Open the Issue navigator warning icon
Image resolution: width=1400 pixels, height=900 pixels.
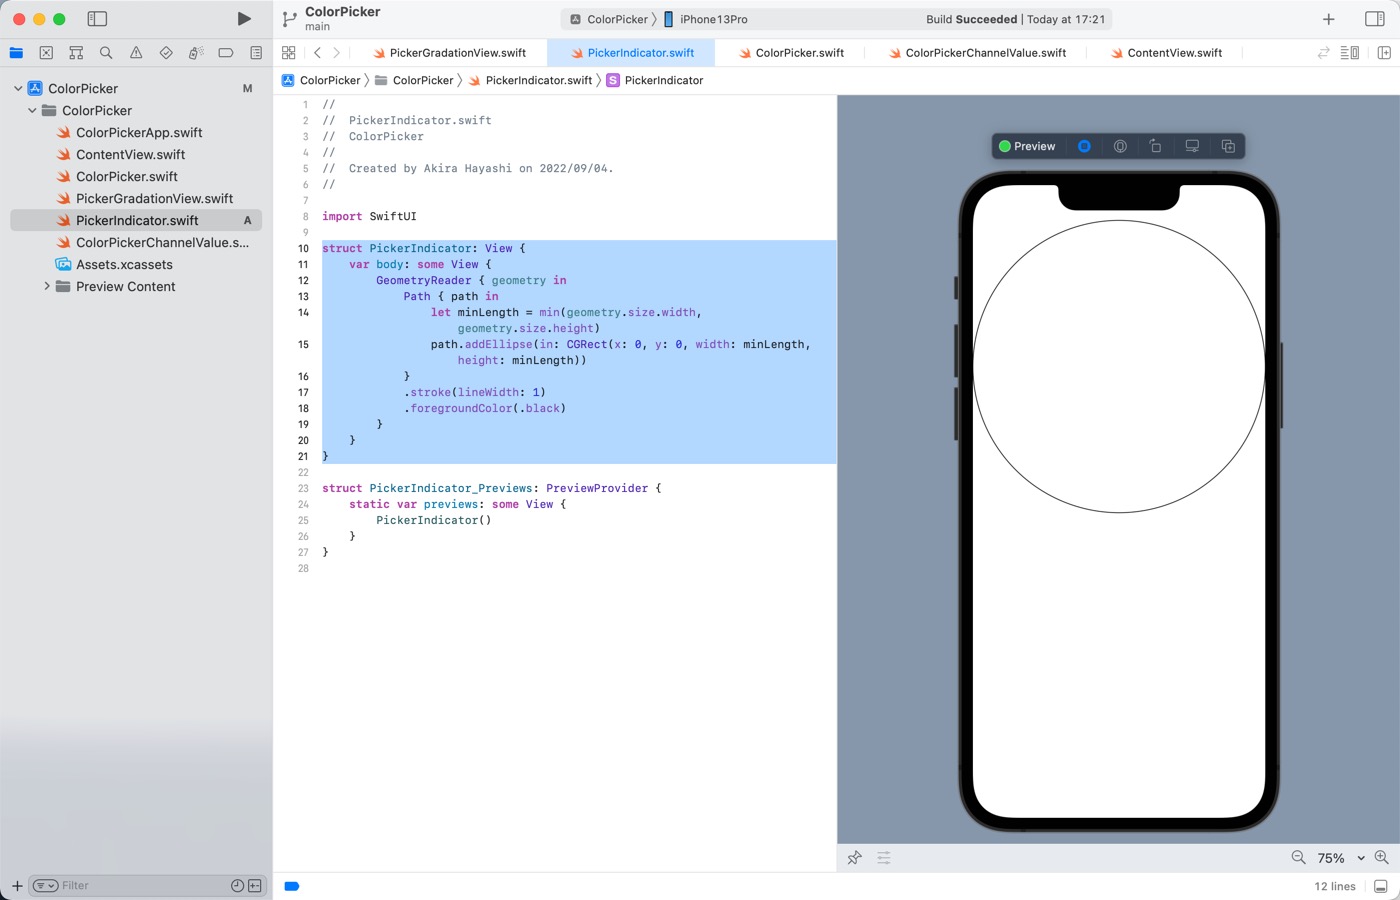[x=136, y=53]
